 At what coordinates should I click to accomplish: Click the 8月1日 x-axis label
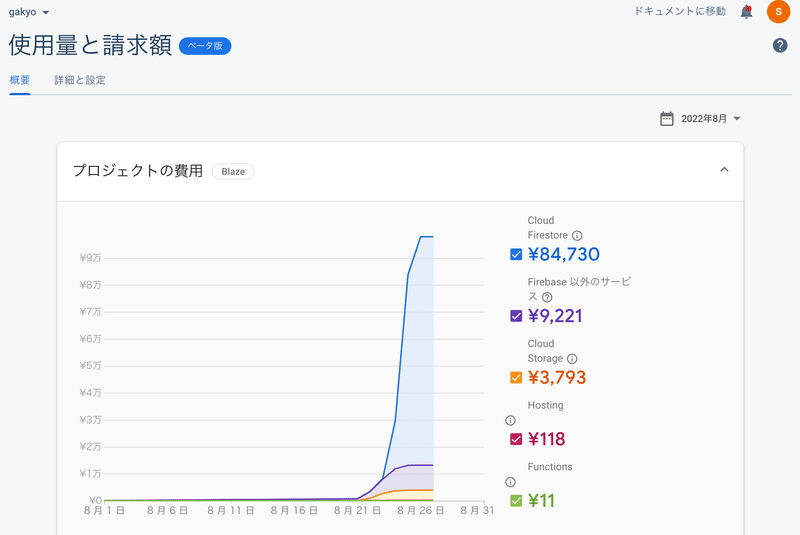click(104, 511)
